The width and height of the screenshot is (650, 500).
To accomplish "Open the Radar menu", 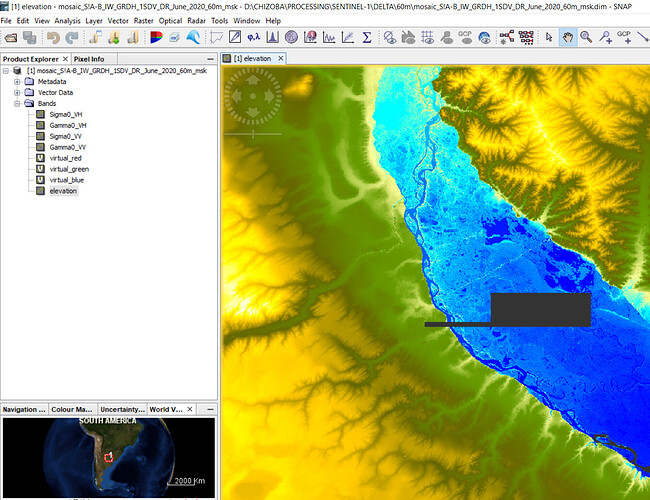I will (196, 21).
